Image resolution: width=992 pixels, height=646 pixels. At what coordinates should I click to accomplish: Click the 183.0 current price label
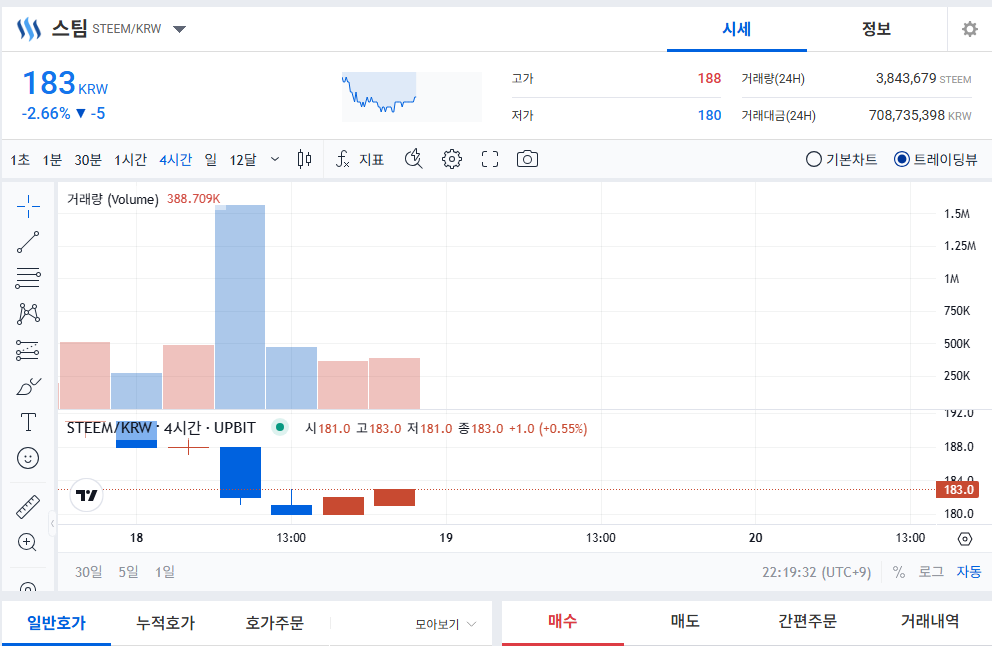pos(957,490)
